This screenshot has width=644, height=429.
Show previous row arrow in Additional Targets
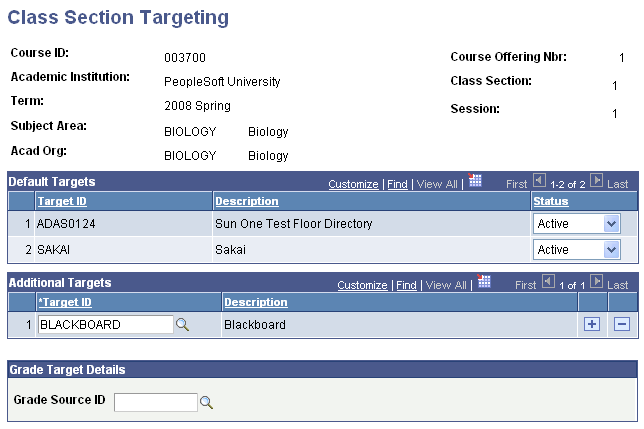(548, 281)
